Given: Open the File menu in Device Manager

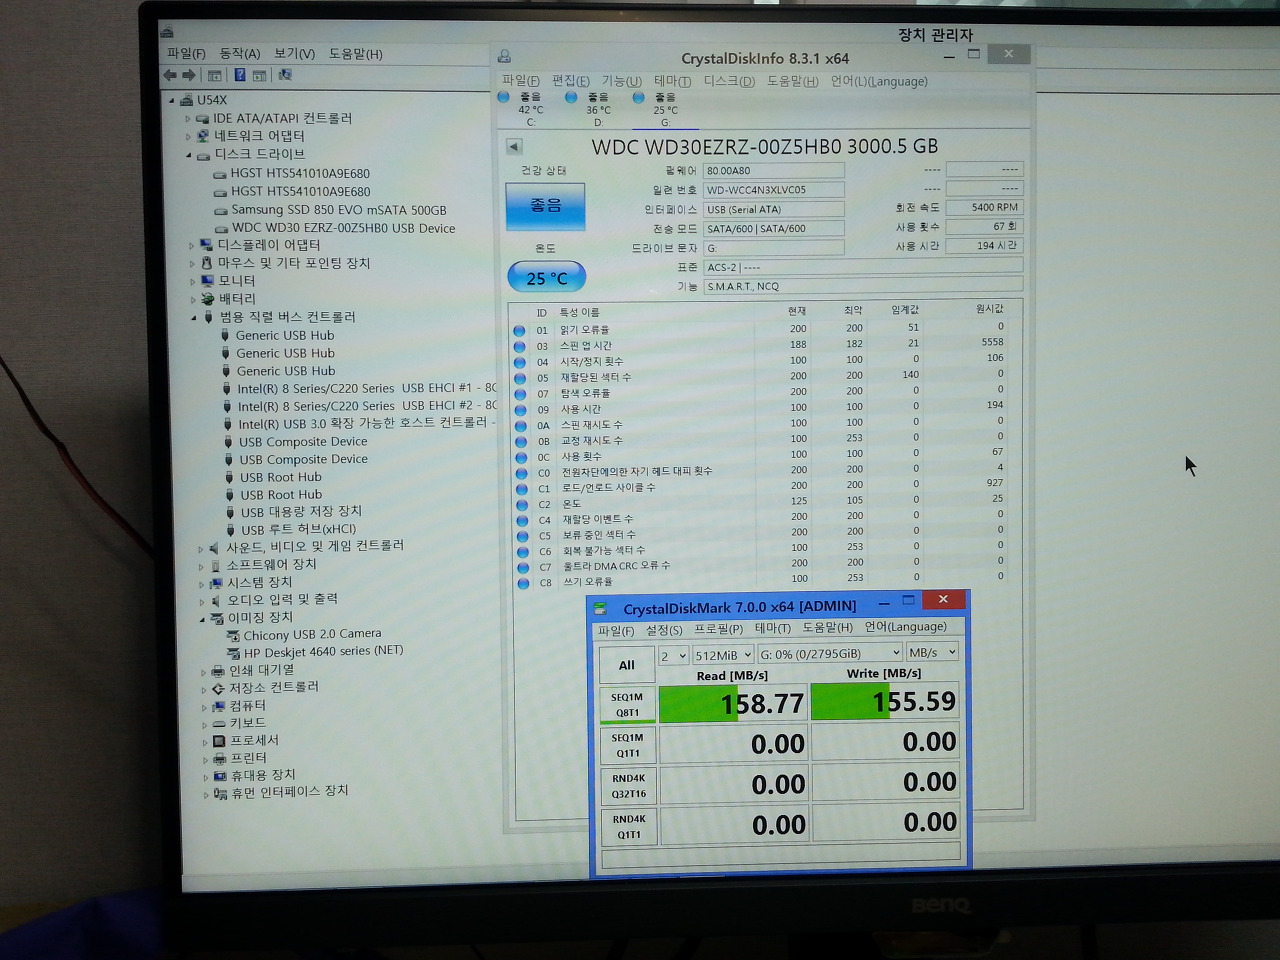Looking at the screenshot, I should pos(186,54).
